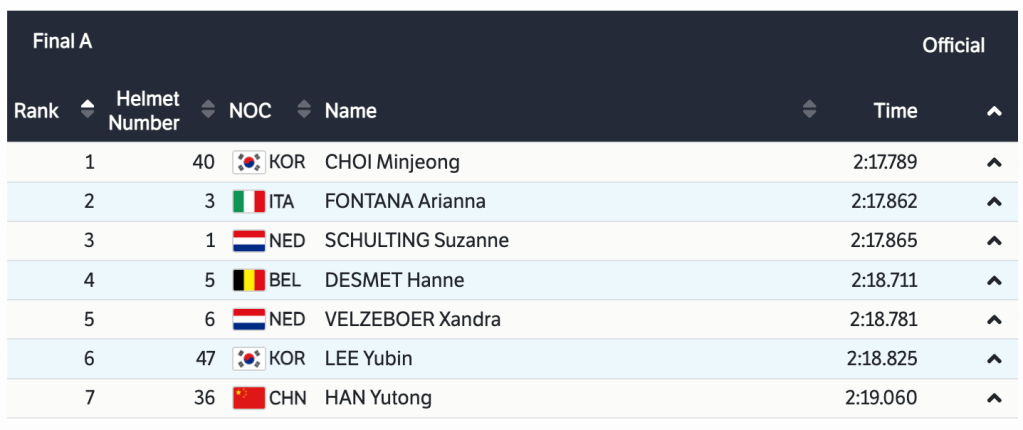Sort table by Rank column arrows

coord(88,110)
